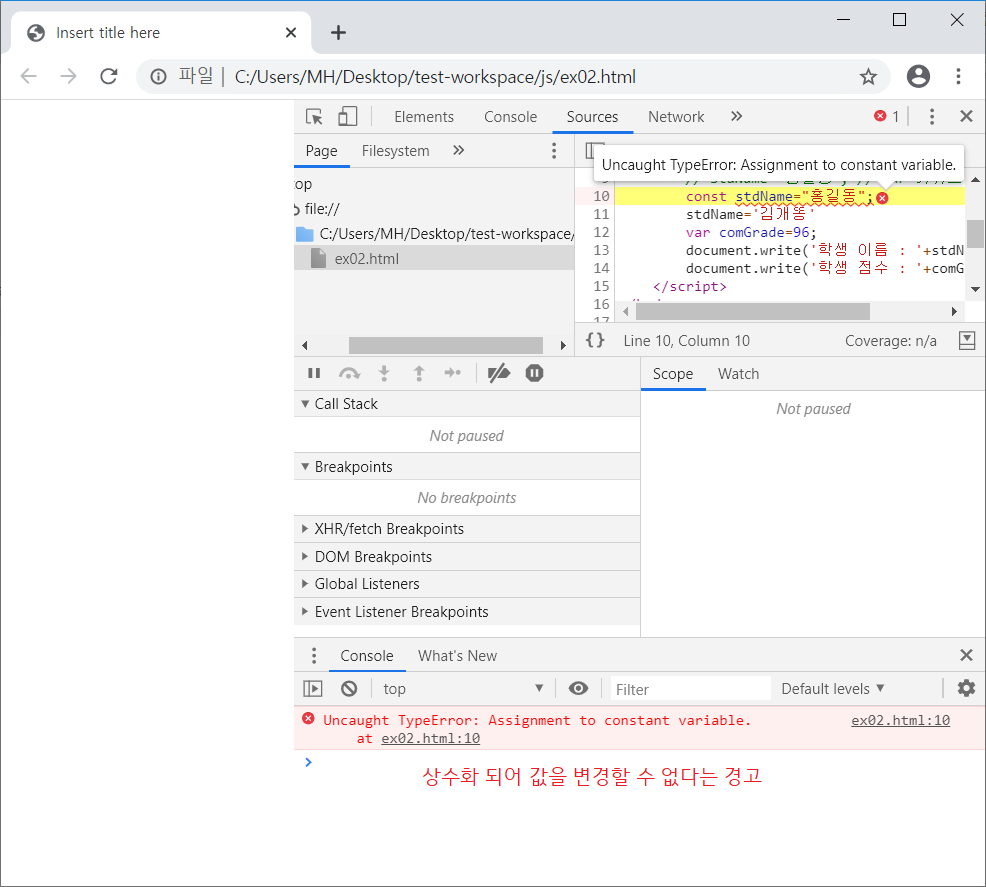
Task: Open ex02.html:10 source link on right
Action: [900, 720]
